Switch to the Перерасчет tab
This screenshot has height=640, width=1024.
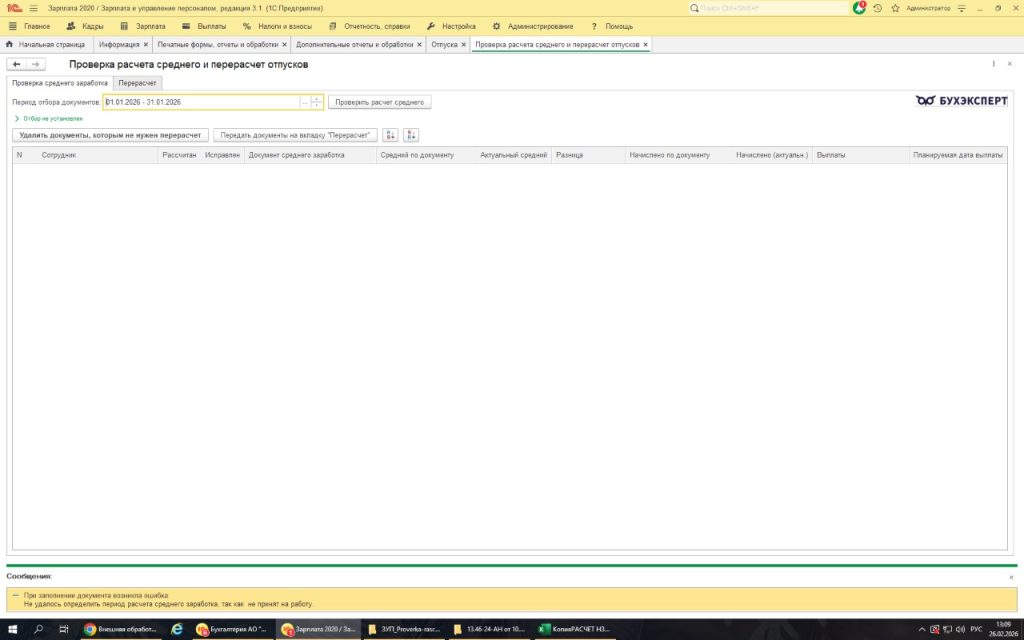click(x=137, y=83)
